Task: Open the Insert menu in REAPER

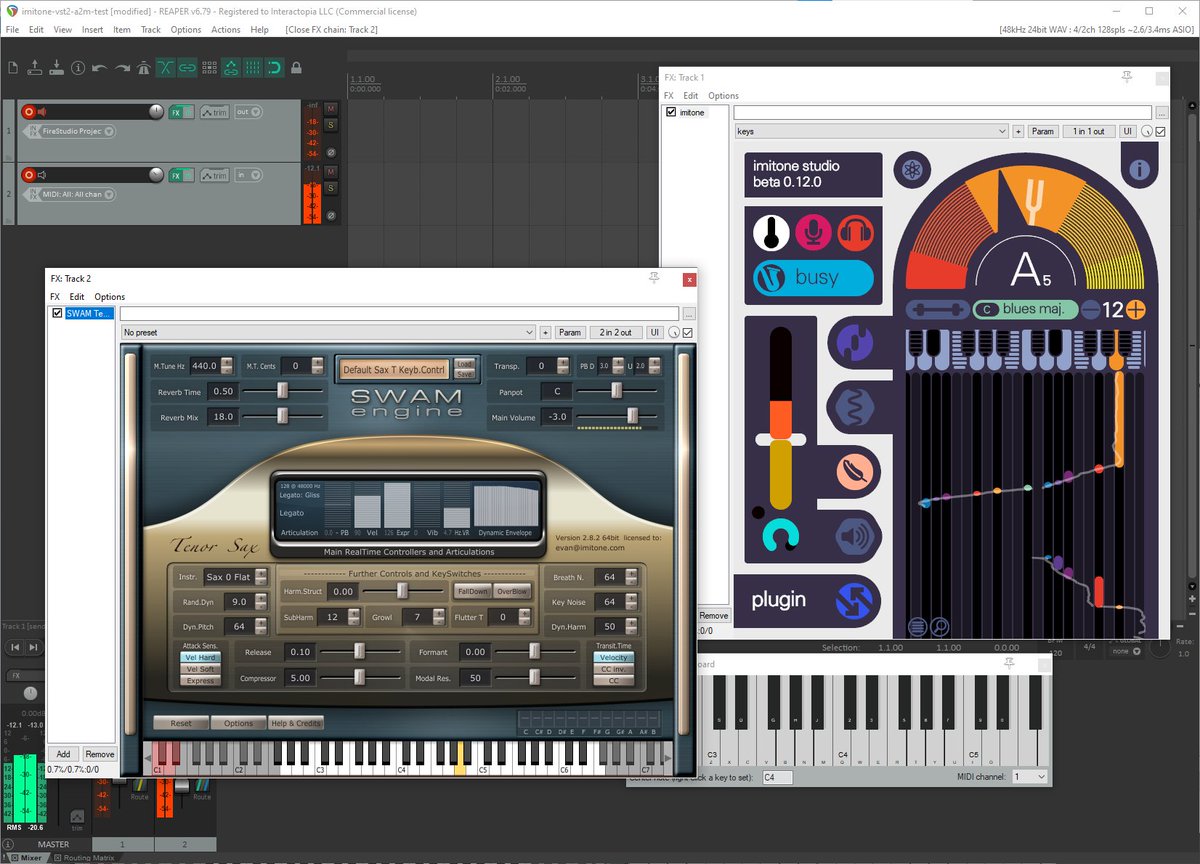Action: 92,29
